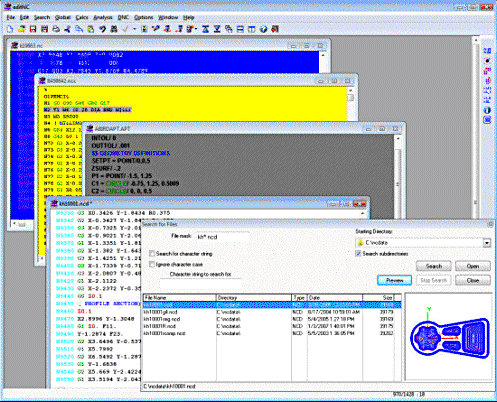497x402 pixels.
Task: Open the DNC menu
Action: tap(123, 17)
